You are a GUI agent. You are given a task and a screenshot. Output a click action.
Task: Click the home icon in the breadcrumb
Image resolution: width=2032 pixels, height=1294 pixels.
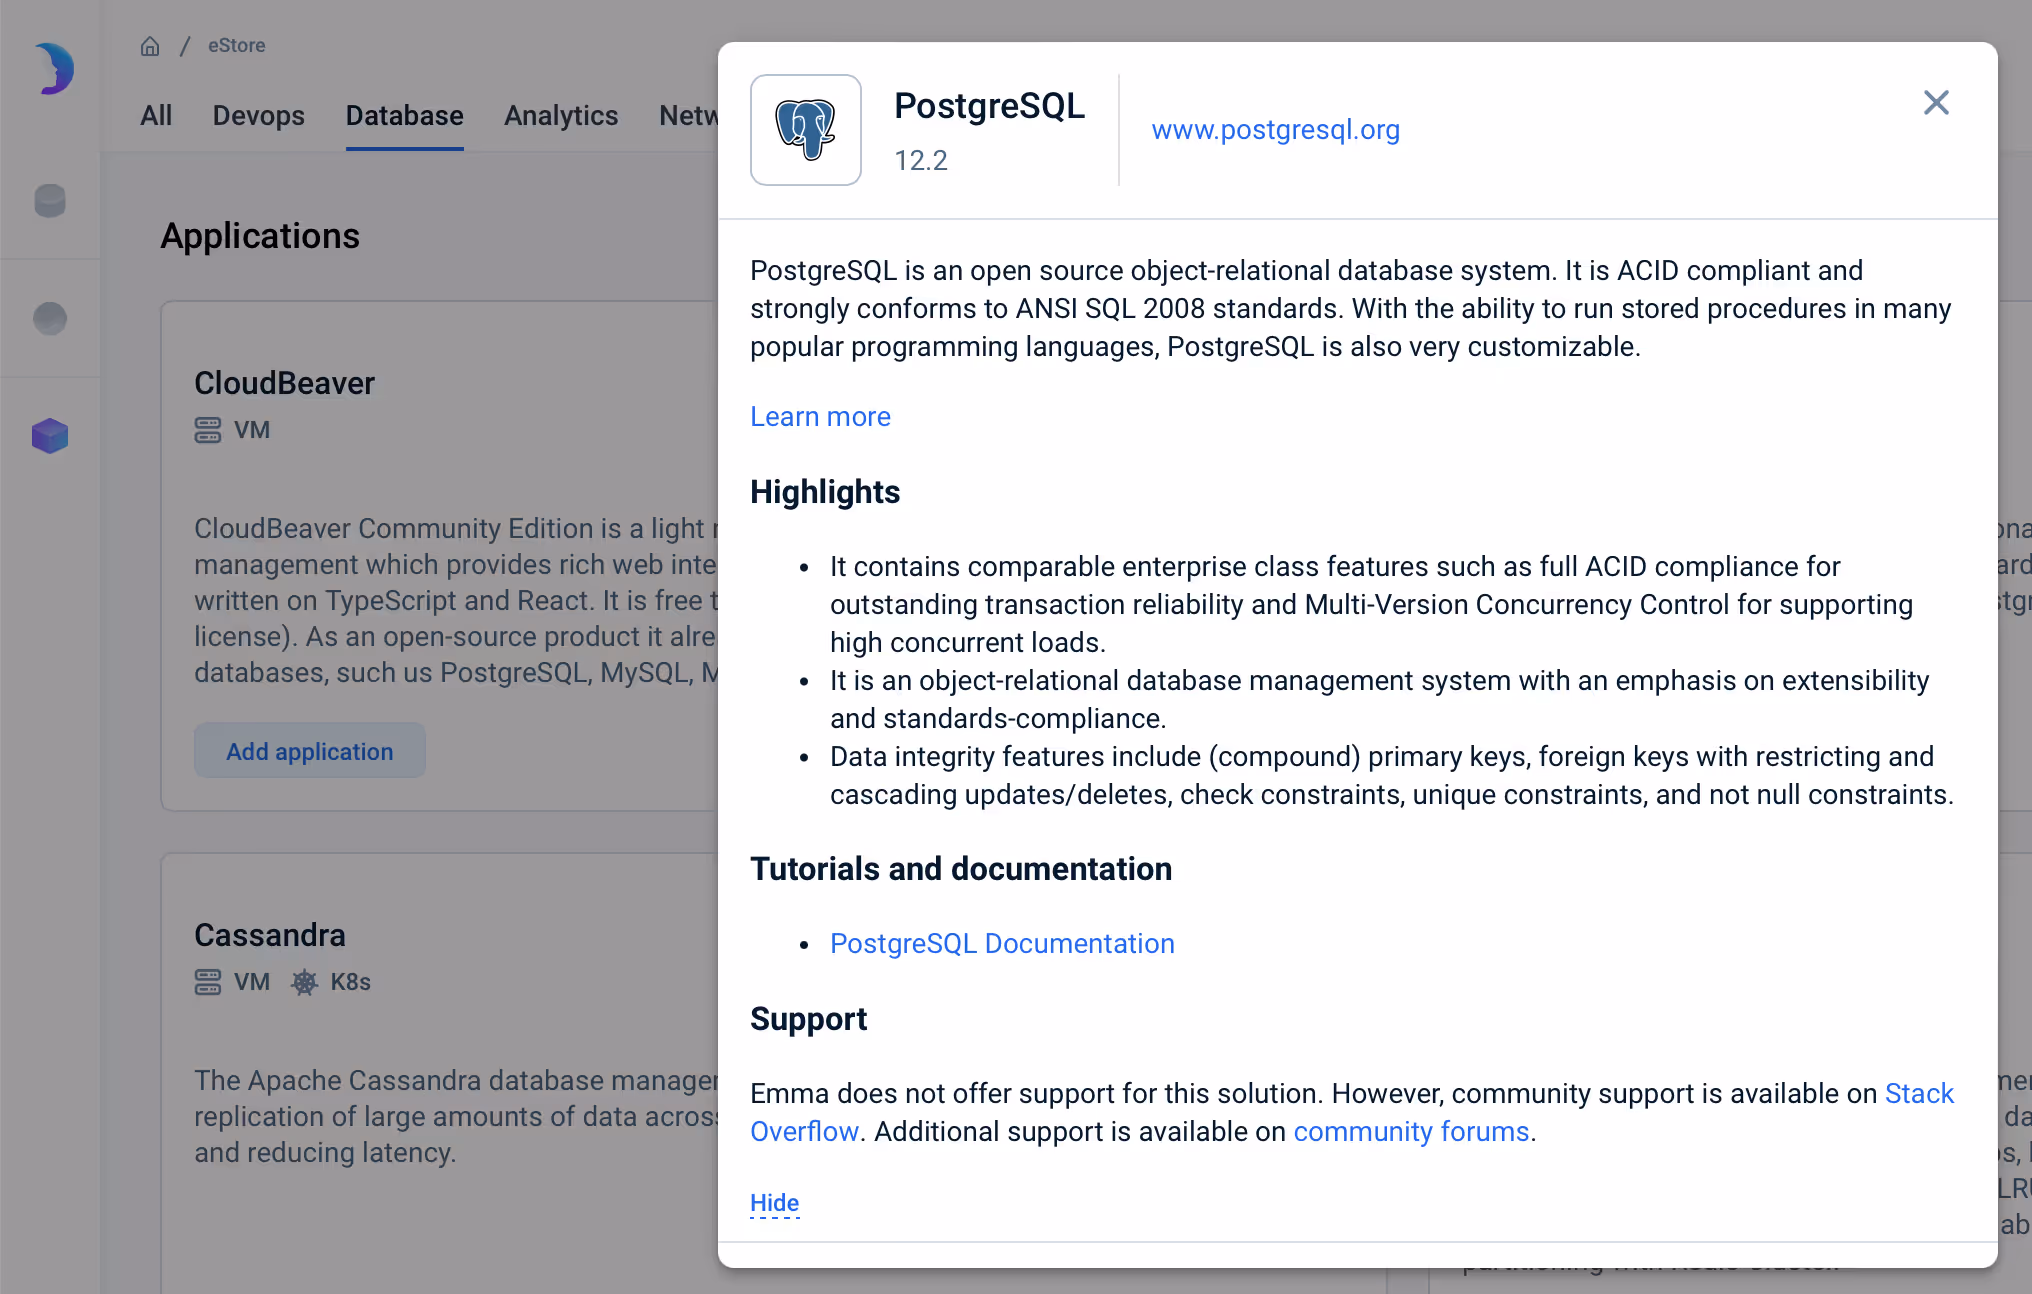150,45
